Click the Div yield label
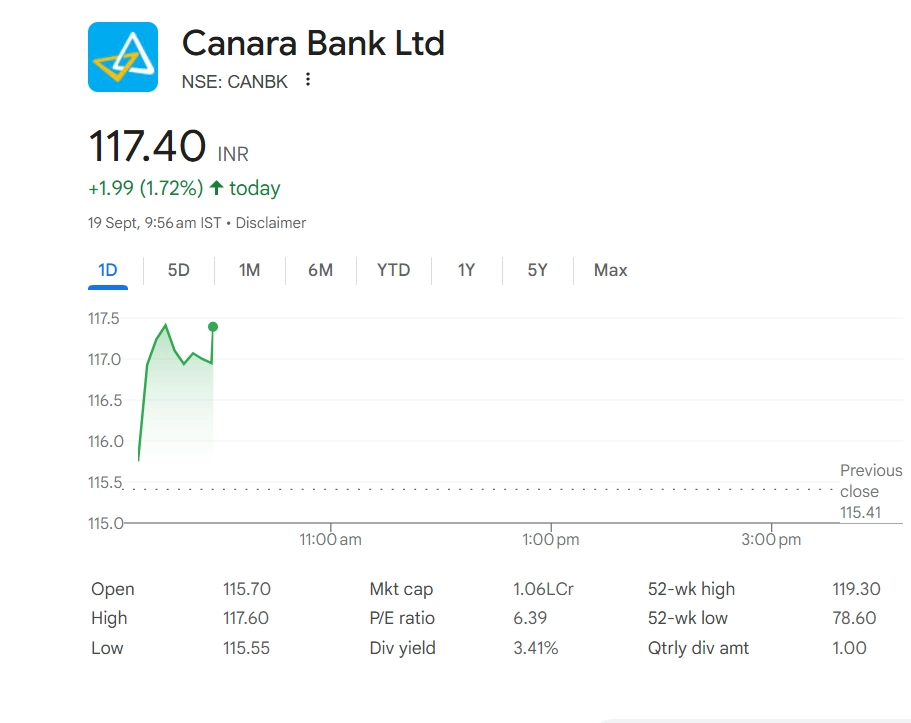This screenshot has width=911, height=723. coord(402,648)
